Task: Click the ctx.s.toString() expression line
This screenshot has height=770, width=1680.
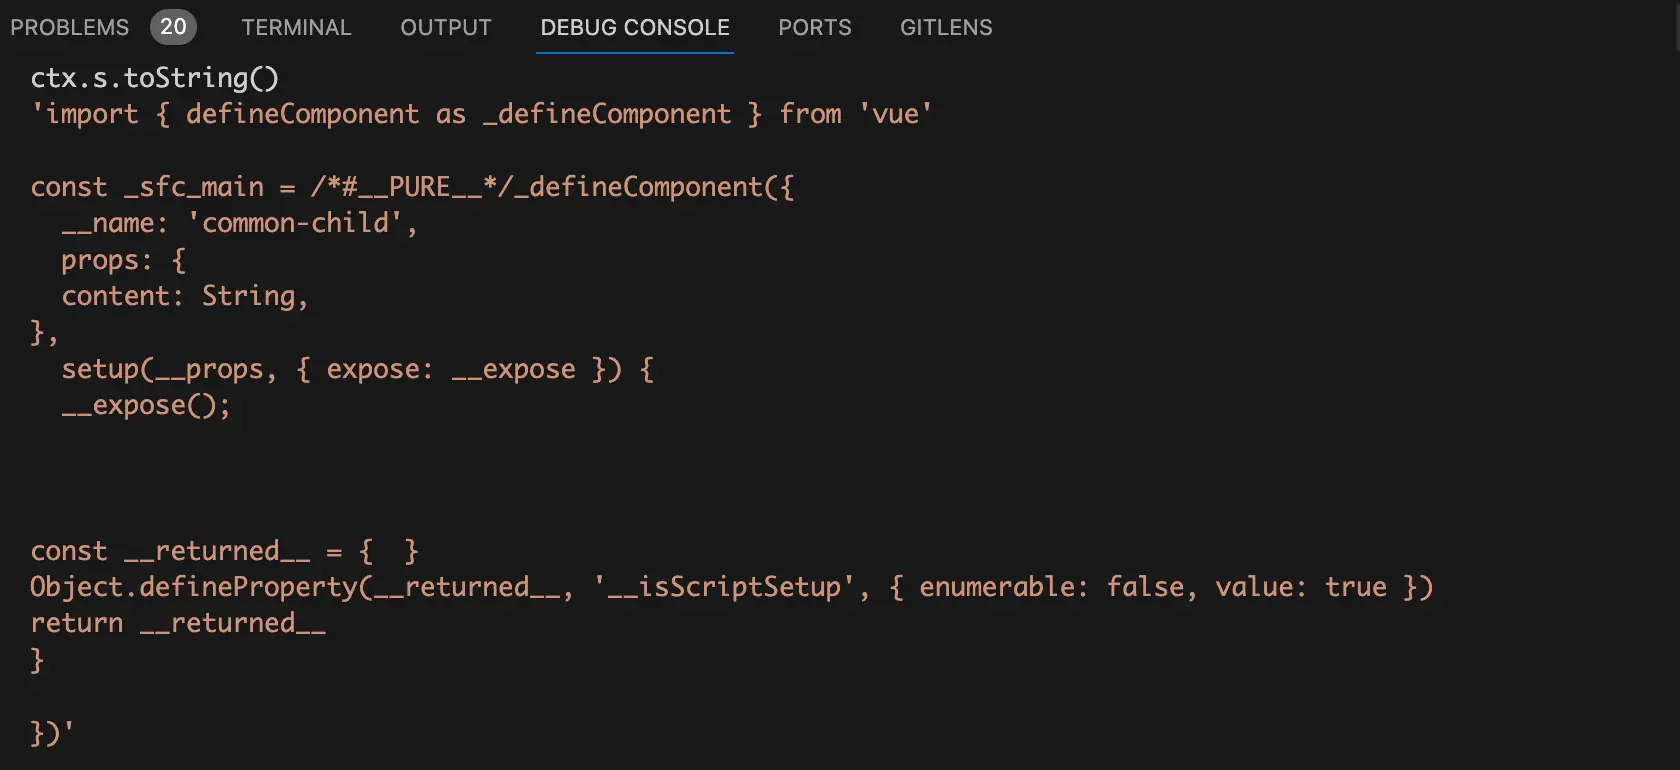Action: click(155, 78)
